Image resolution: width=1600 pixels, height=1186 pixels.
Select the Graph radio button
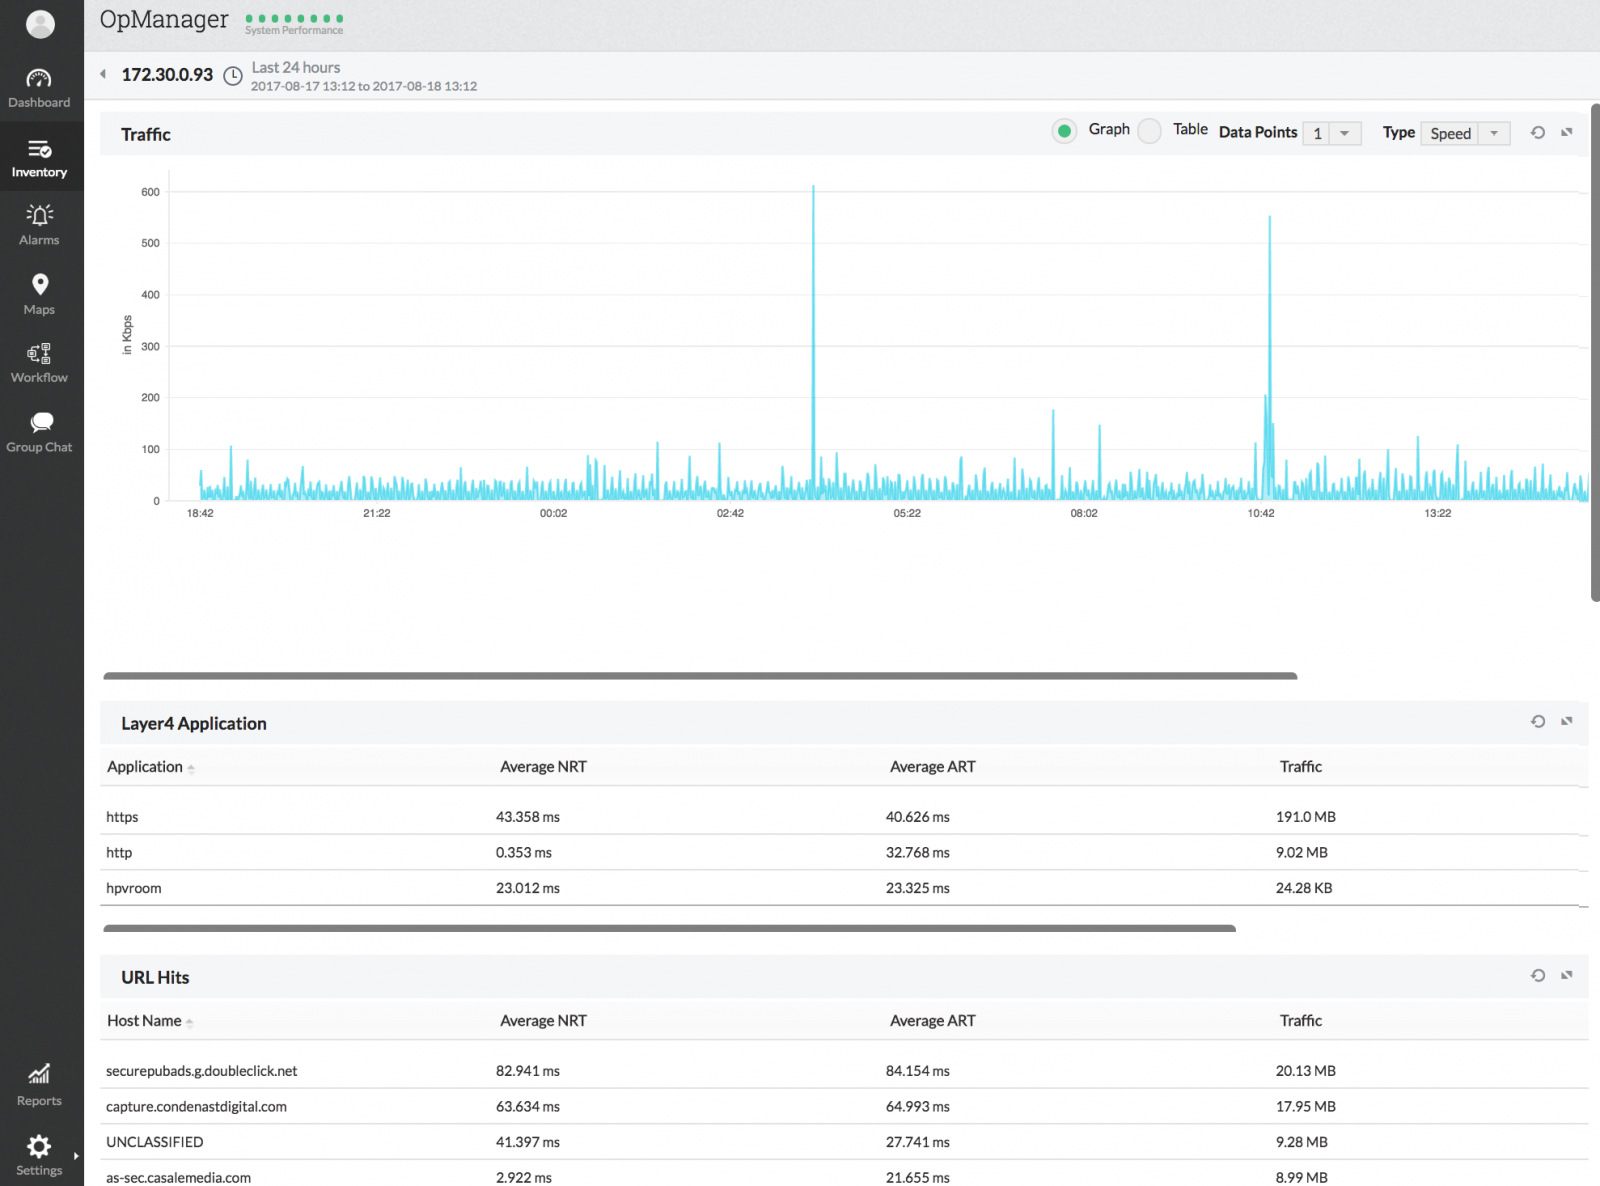click(1065, 131)
